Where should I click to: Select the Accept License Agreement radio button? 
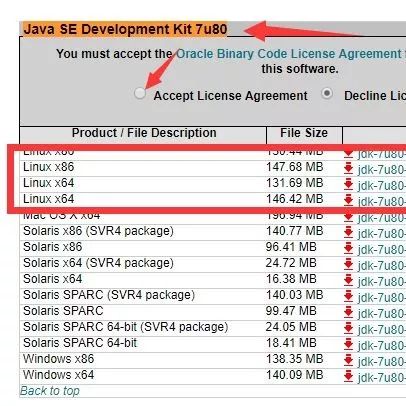(140, 93)
